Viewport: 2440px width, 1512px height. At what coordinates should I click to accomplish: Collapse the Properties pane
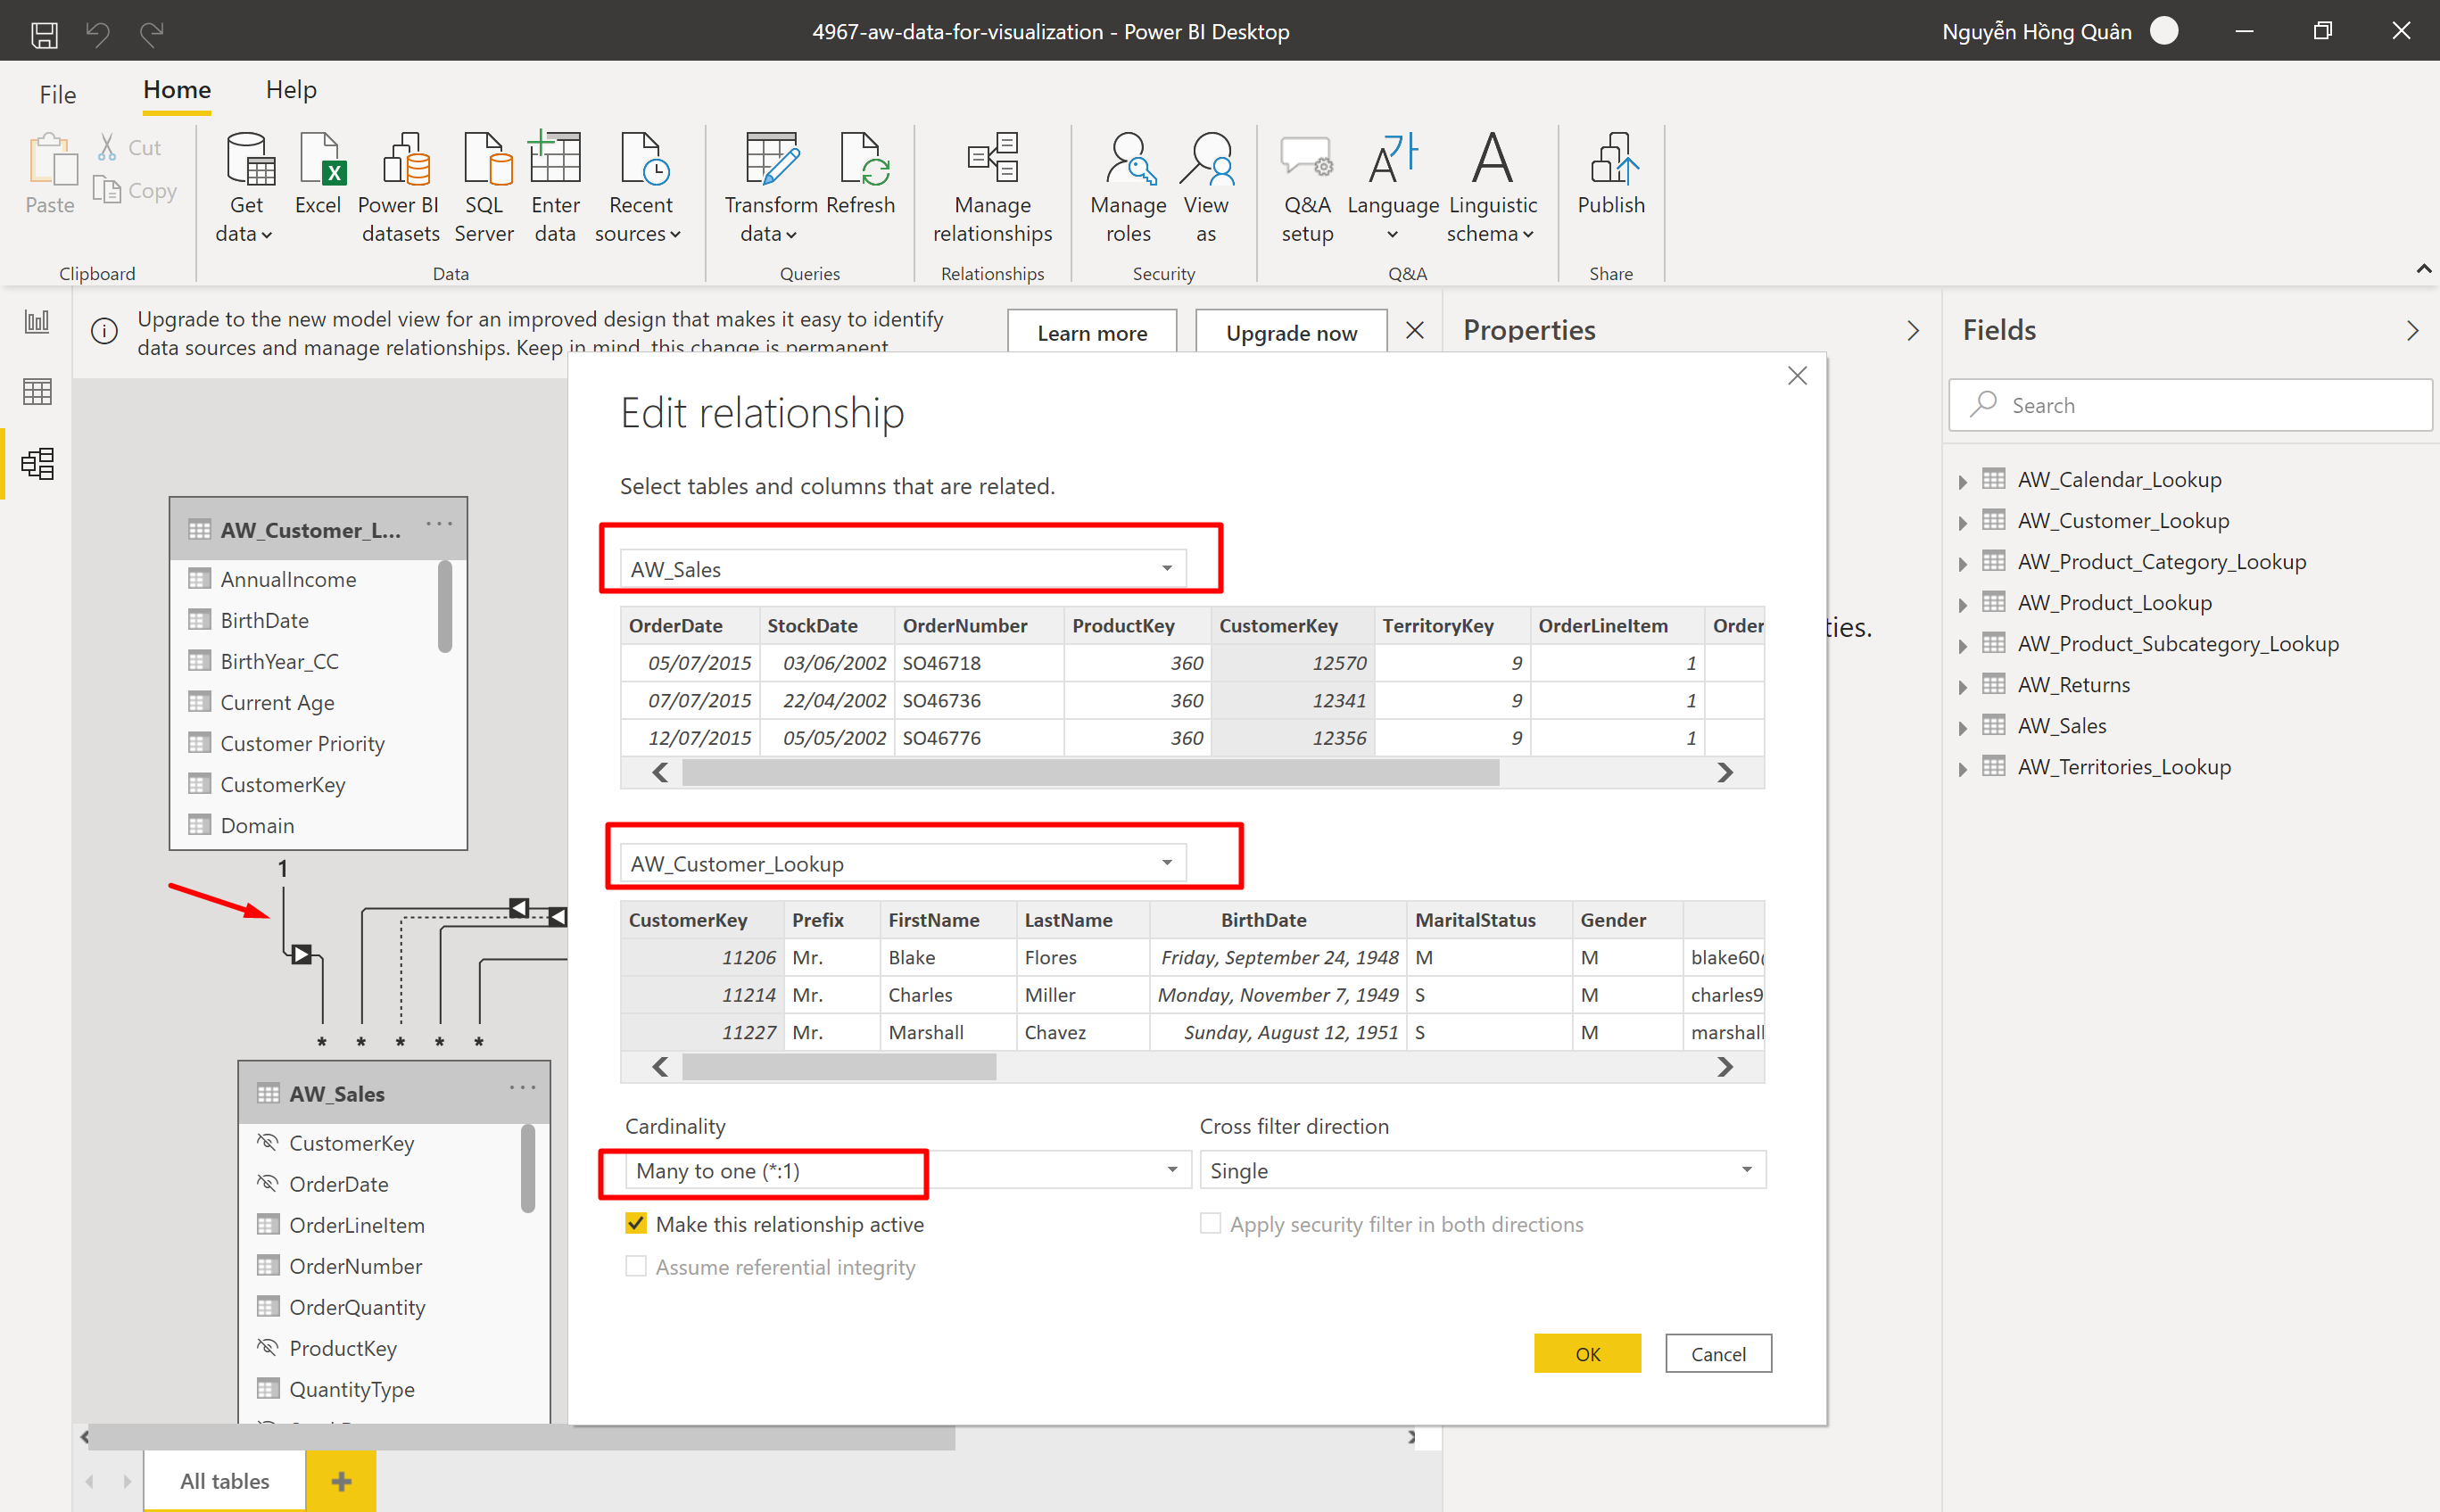click(x=1912, y=331)
